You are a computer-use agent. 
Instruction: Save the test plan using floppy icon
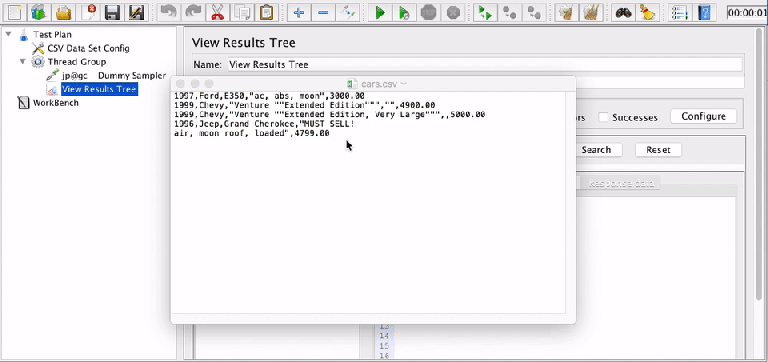tap(112, 12)
